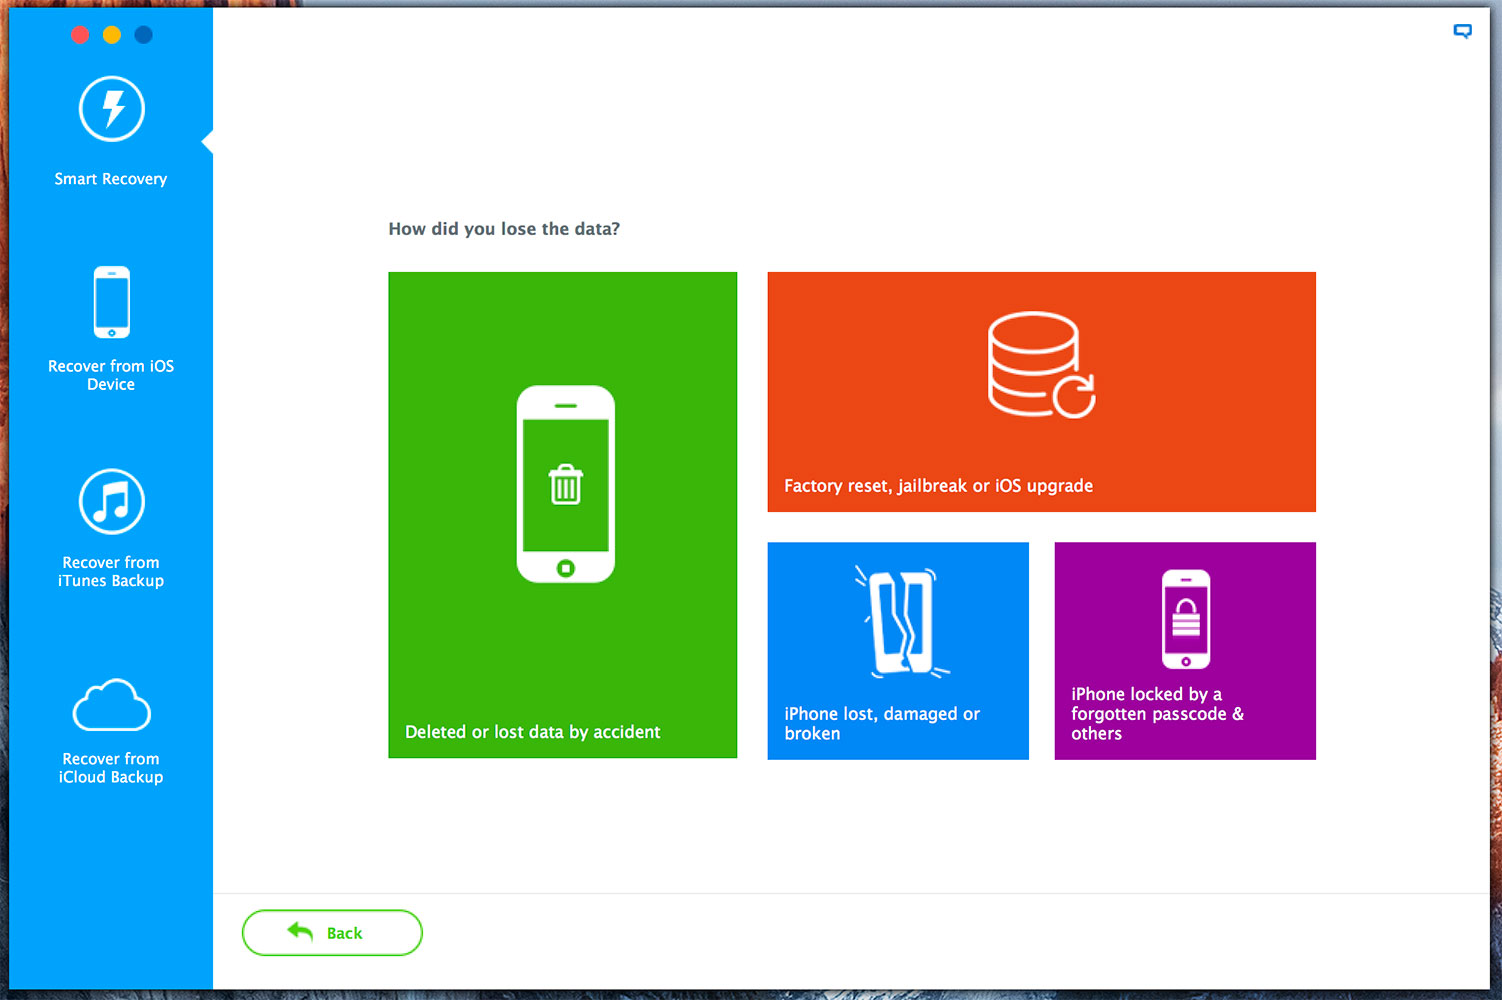Screen dimensions: 1502x1000
Task: Choose iPhone lost, damaged or broken
Action: pos(898,651)
